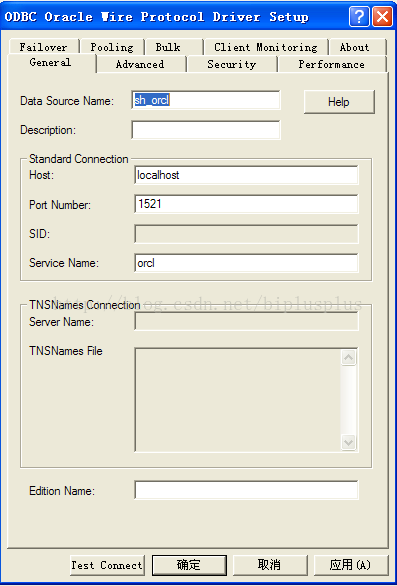Click the TNSNames Connection group title
The width and height of the screenshot is (397, 586).
84,305
